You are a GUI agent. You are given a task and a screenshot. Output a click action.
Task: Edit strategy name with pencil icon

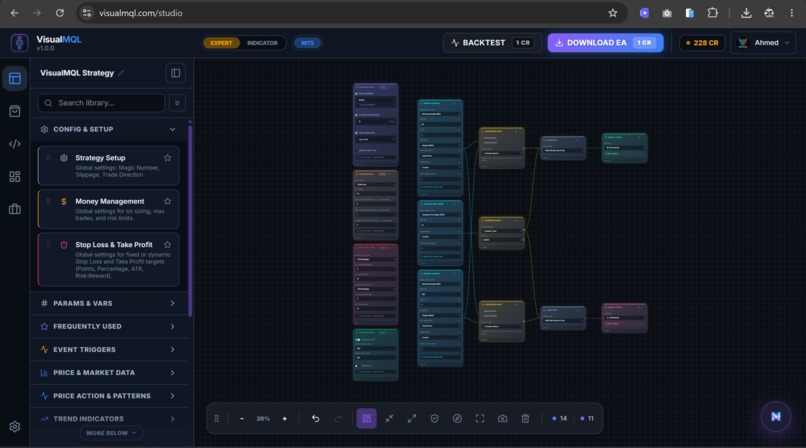coord(121,73)
